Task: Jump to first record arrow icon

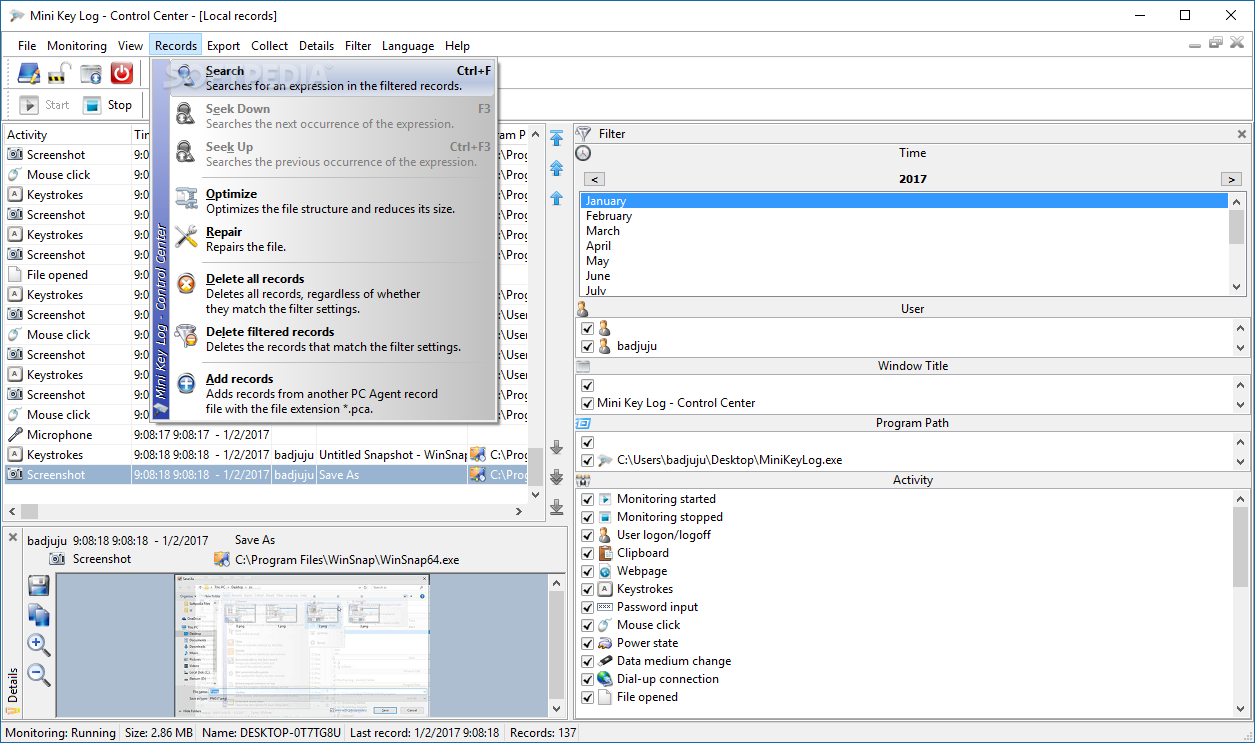Action: click(557, 138)
